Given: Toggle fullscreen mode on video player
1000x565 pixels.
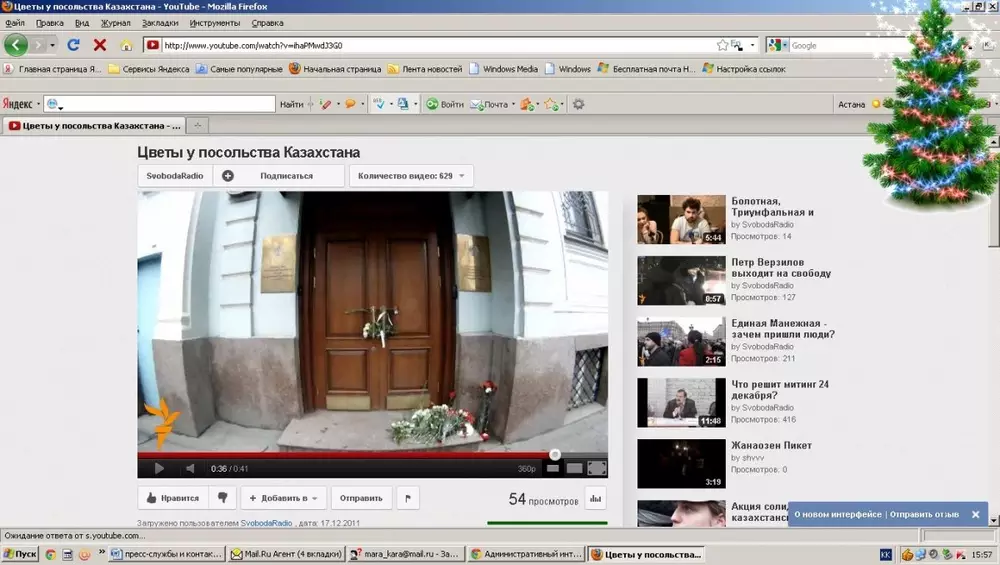Looking at the screenshot, I should (x=596, y=468).
